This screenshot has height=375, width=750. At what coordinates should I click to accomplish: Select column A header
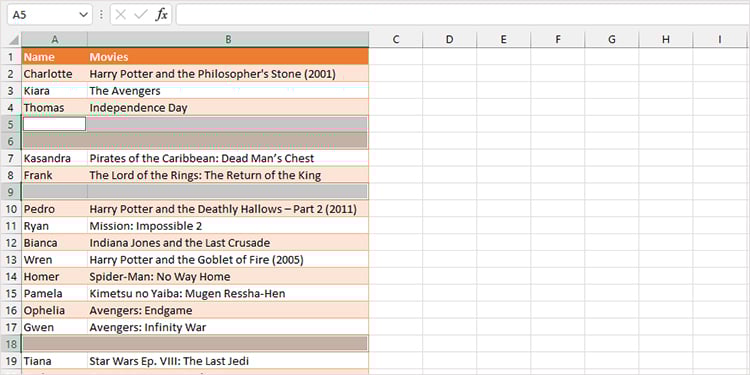[x=55, y=40]
